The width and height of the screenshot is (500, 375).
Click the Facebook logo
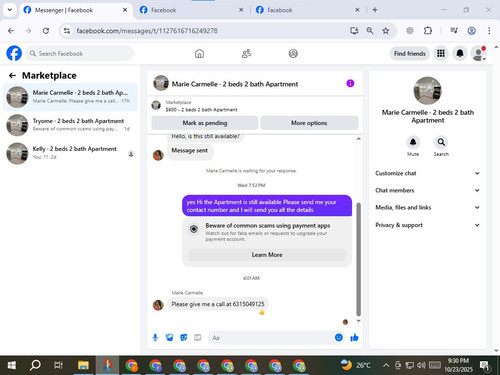coord(14,53)
